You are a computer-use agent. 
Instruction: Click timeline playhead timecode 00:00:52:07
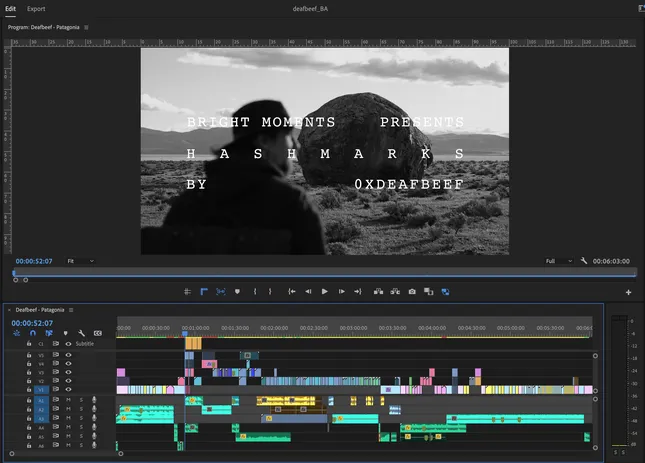(x=32, y=323)
